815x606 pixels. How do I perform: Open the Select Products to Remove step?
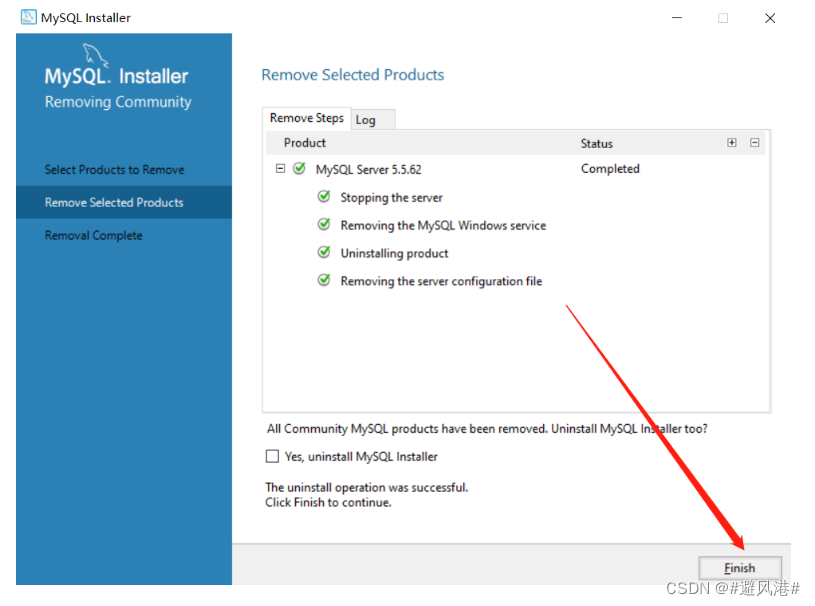point(114,170)
